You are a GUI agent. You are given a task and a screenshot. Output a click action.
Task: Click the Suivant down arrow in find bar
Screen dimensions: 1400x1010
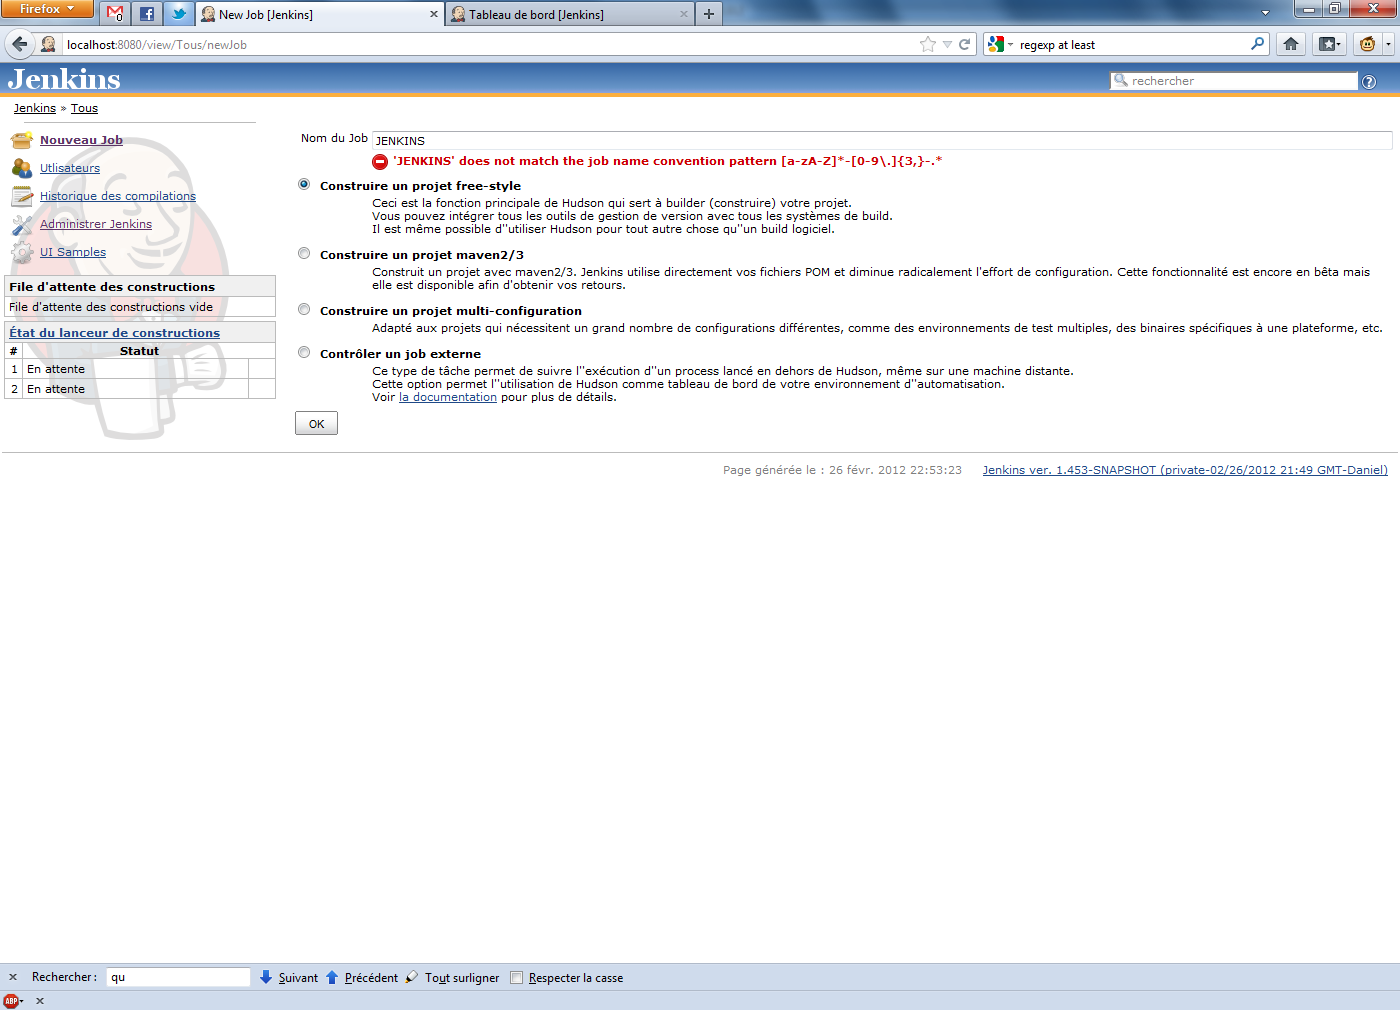click(x=266, y=977)
